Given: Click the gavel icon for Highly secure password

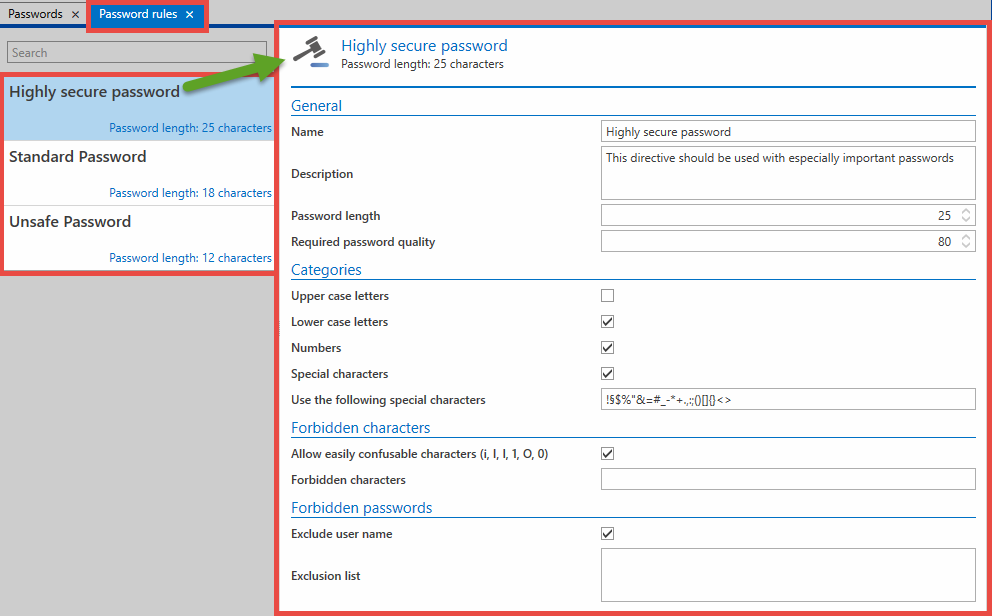Looking at the screenshot, I should (x=311, y=50).
